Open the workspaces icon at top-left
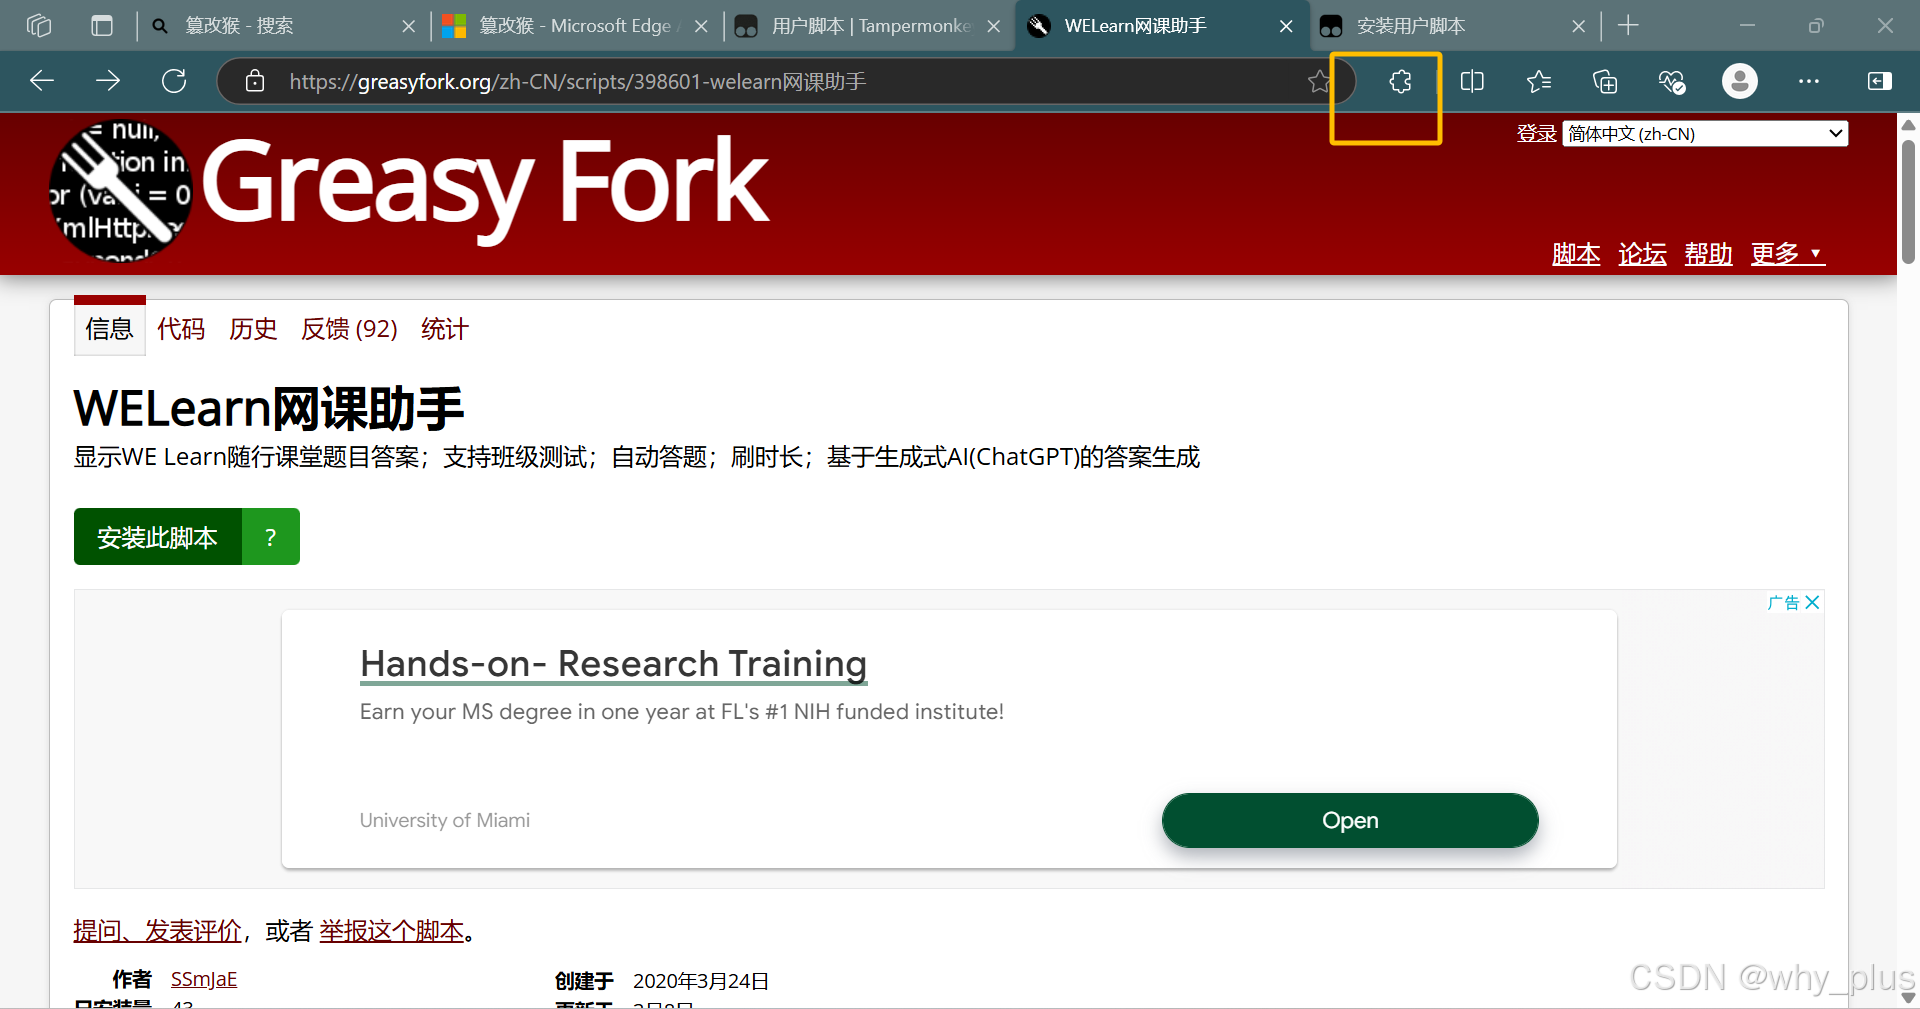 pyautogui.click(x=39, y=25)
